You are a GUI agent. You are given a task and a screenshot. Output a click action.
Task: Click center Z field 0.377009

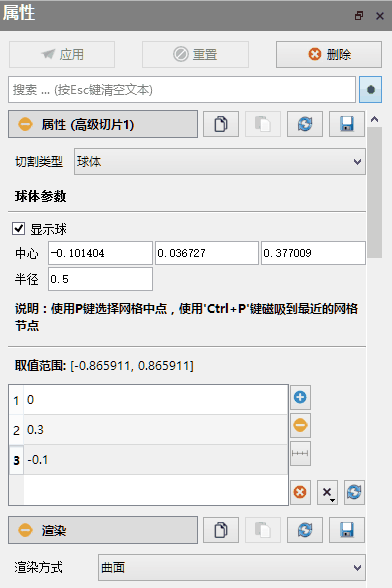[313, 253]
